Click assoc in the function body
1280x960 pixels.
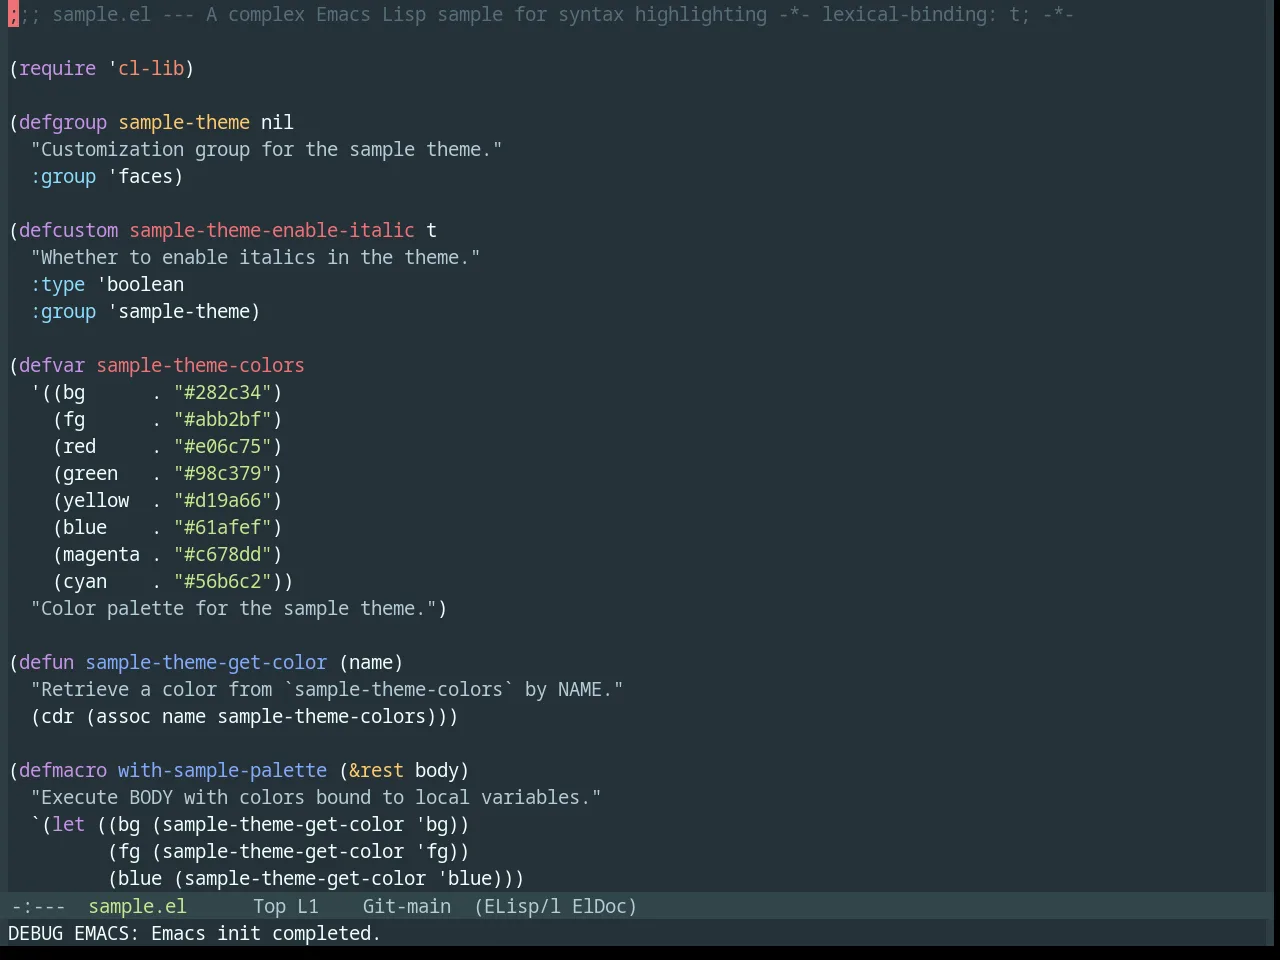(x=123, y=716)
